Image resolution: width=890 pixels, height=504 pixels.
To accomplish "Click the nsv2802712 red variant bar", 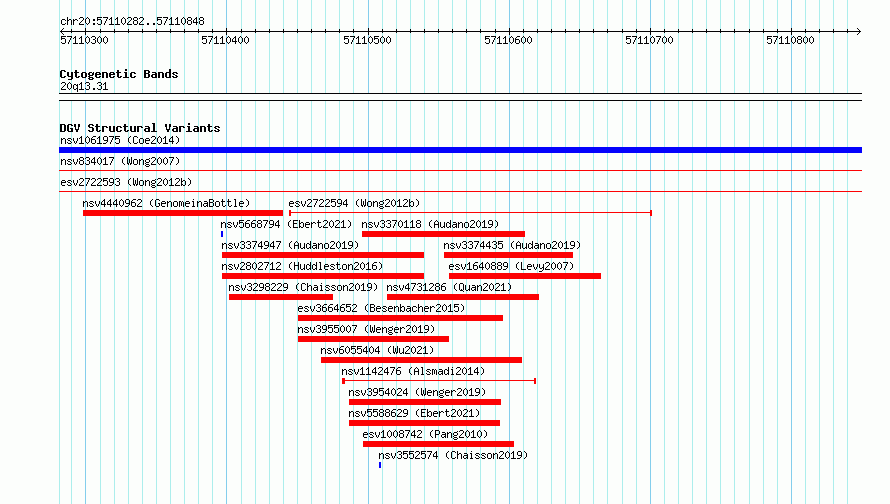I will pyautogui.click(x=323, y=276).
